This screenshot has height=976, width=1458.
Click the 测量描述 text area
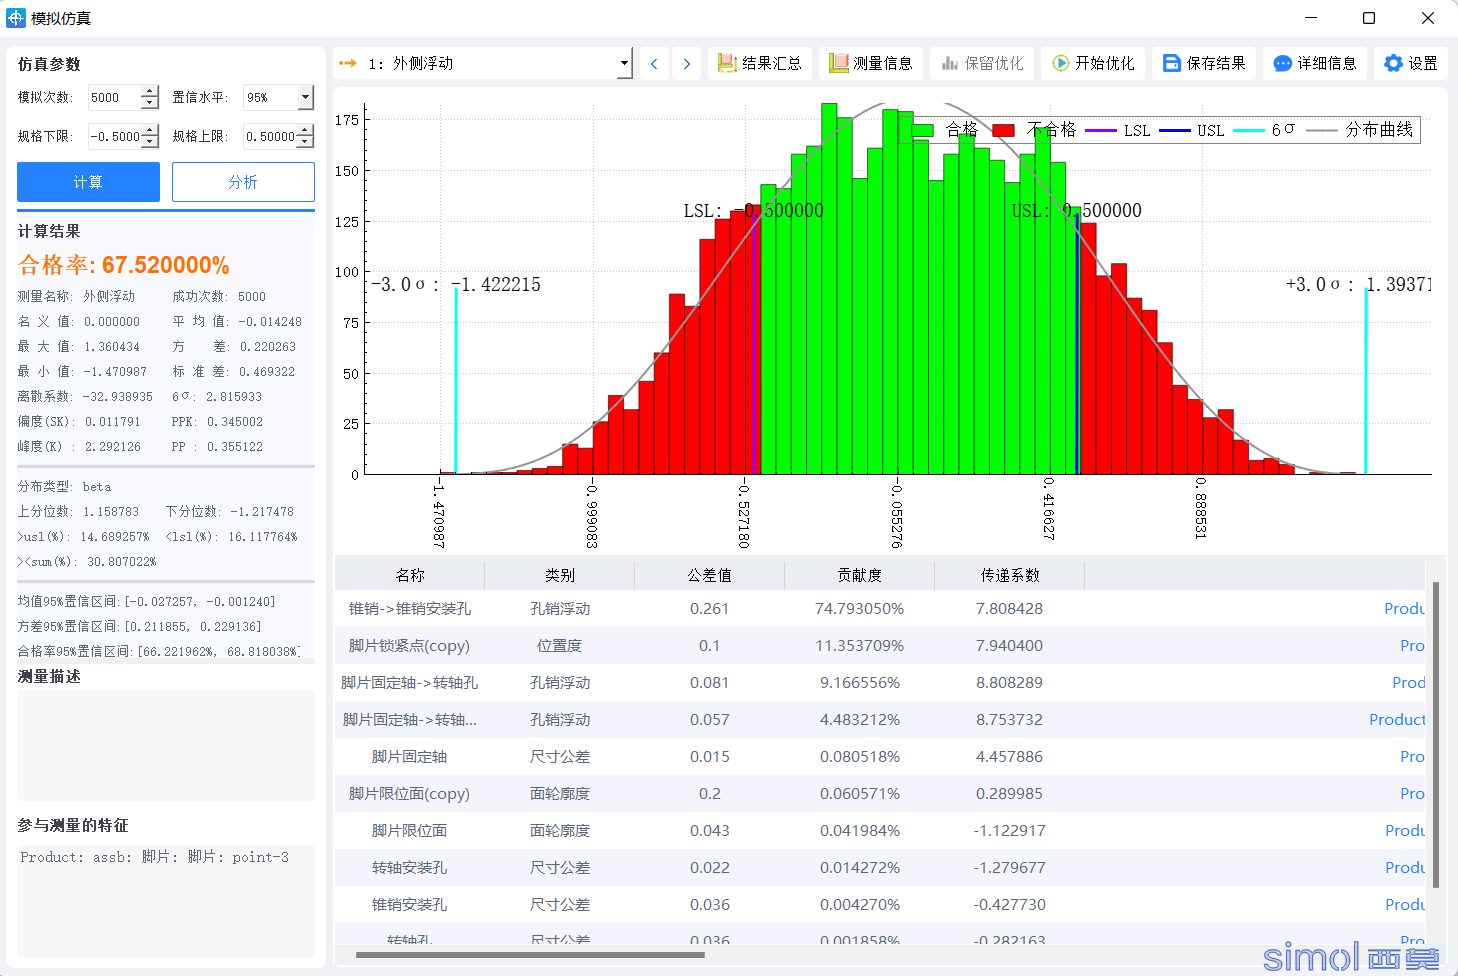pos(166,745)
